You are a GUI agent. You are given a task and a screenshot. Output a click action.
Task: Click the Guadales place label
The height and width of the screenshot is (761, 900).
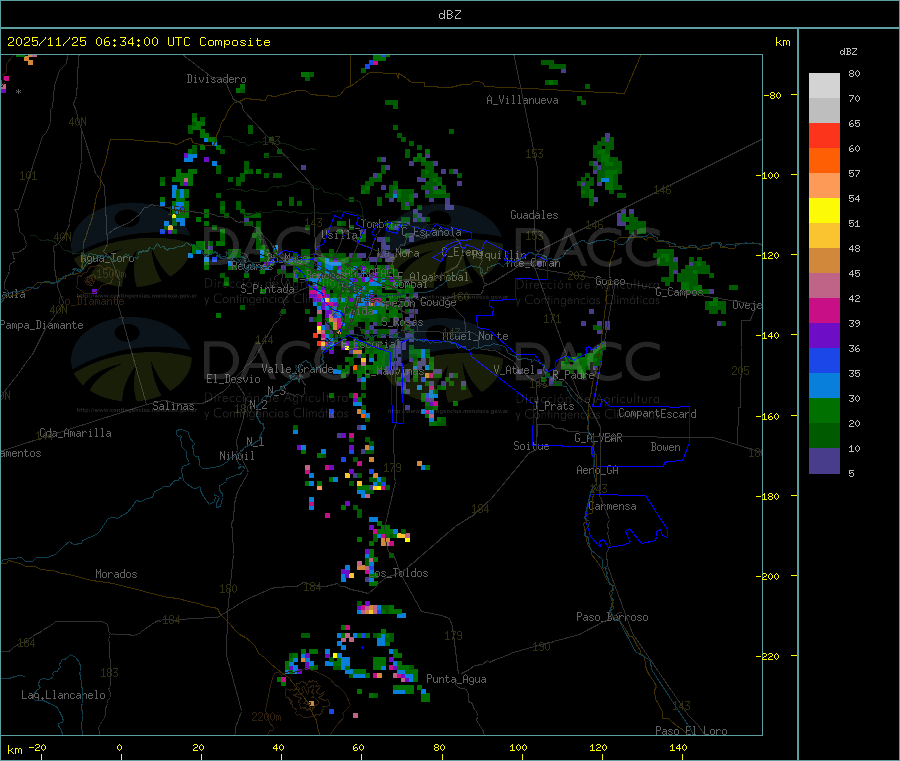pos(534,215)
